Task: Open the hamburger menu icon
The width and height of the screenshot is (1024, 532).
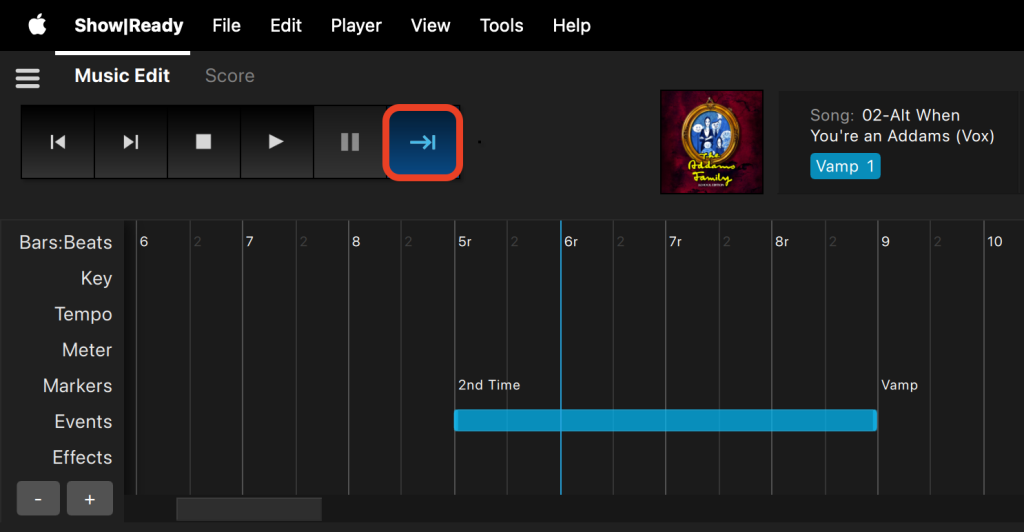Action: pyautogui.click(x=27, y=77)
